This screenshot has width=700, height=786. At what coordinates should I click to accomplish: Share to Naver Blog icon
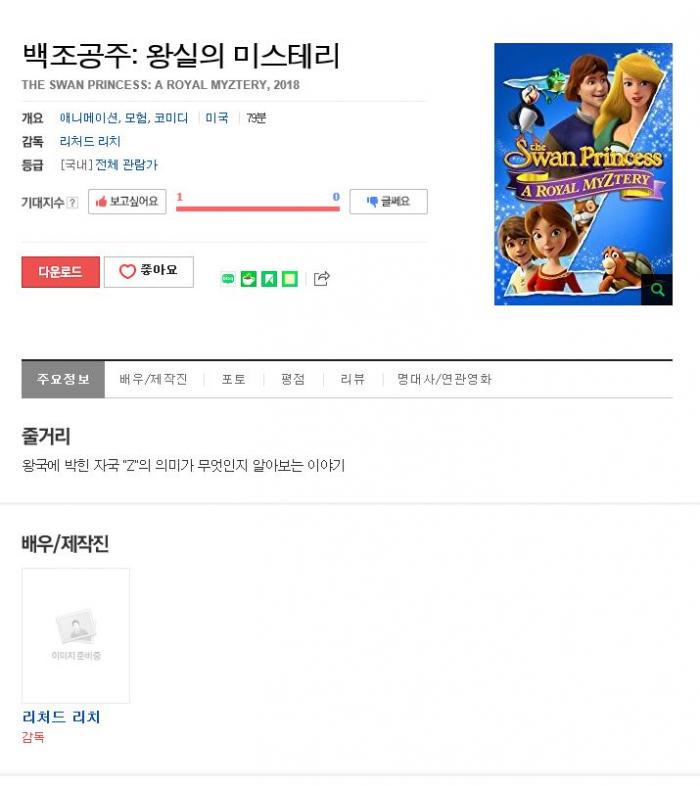[x=228, y=279]
